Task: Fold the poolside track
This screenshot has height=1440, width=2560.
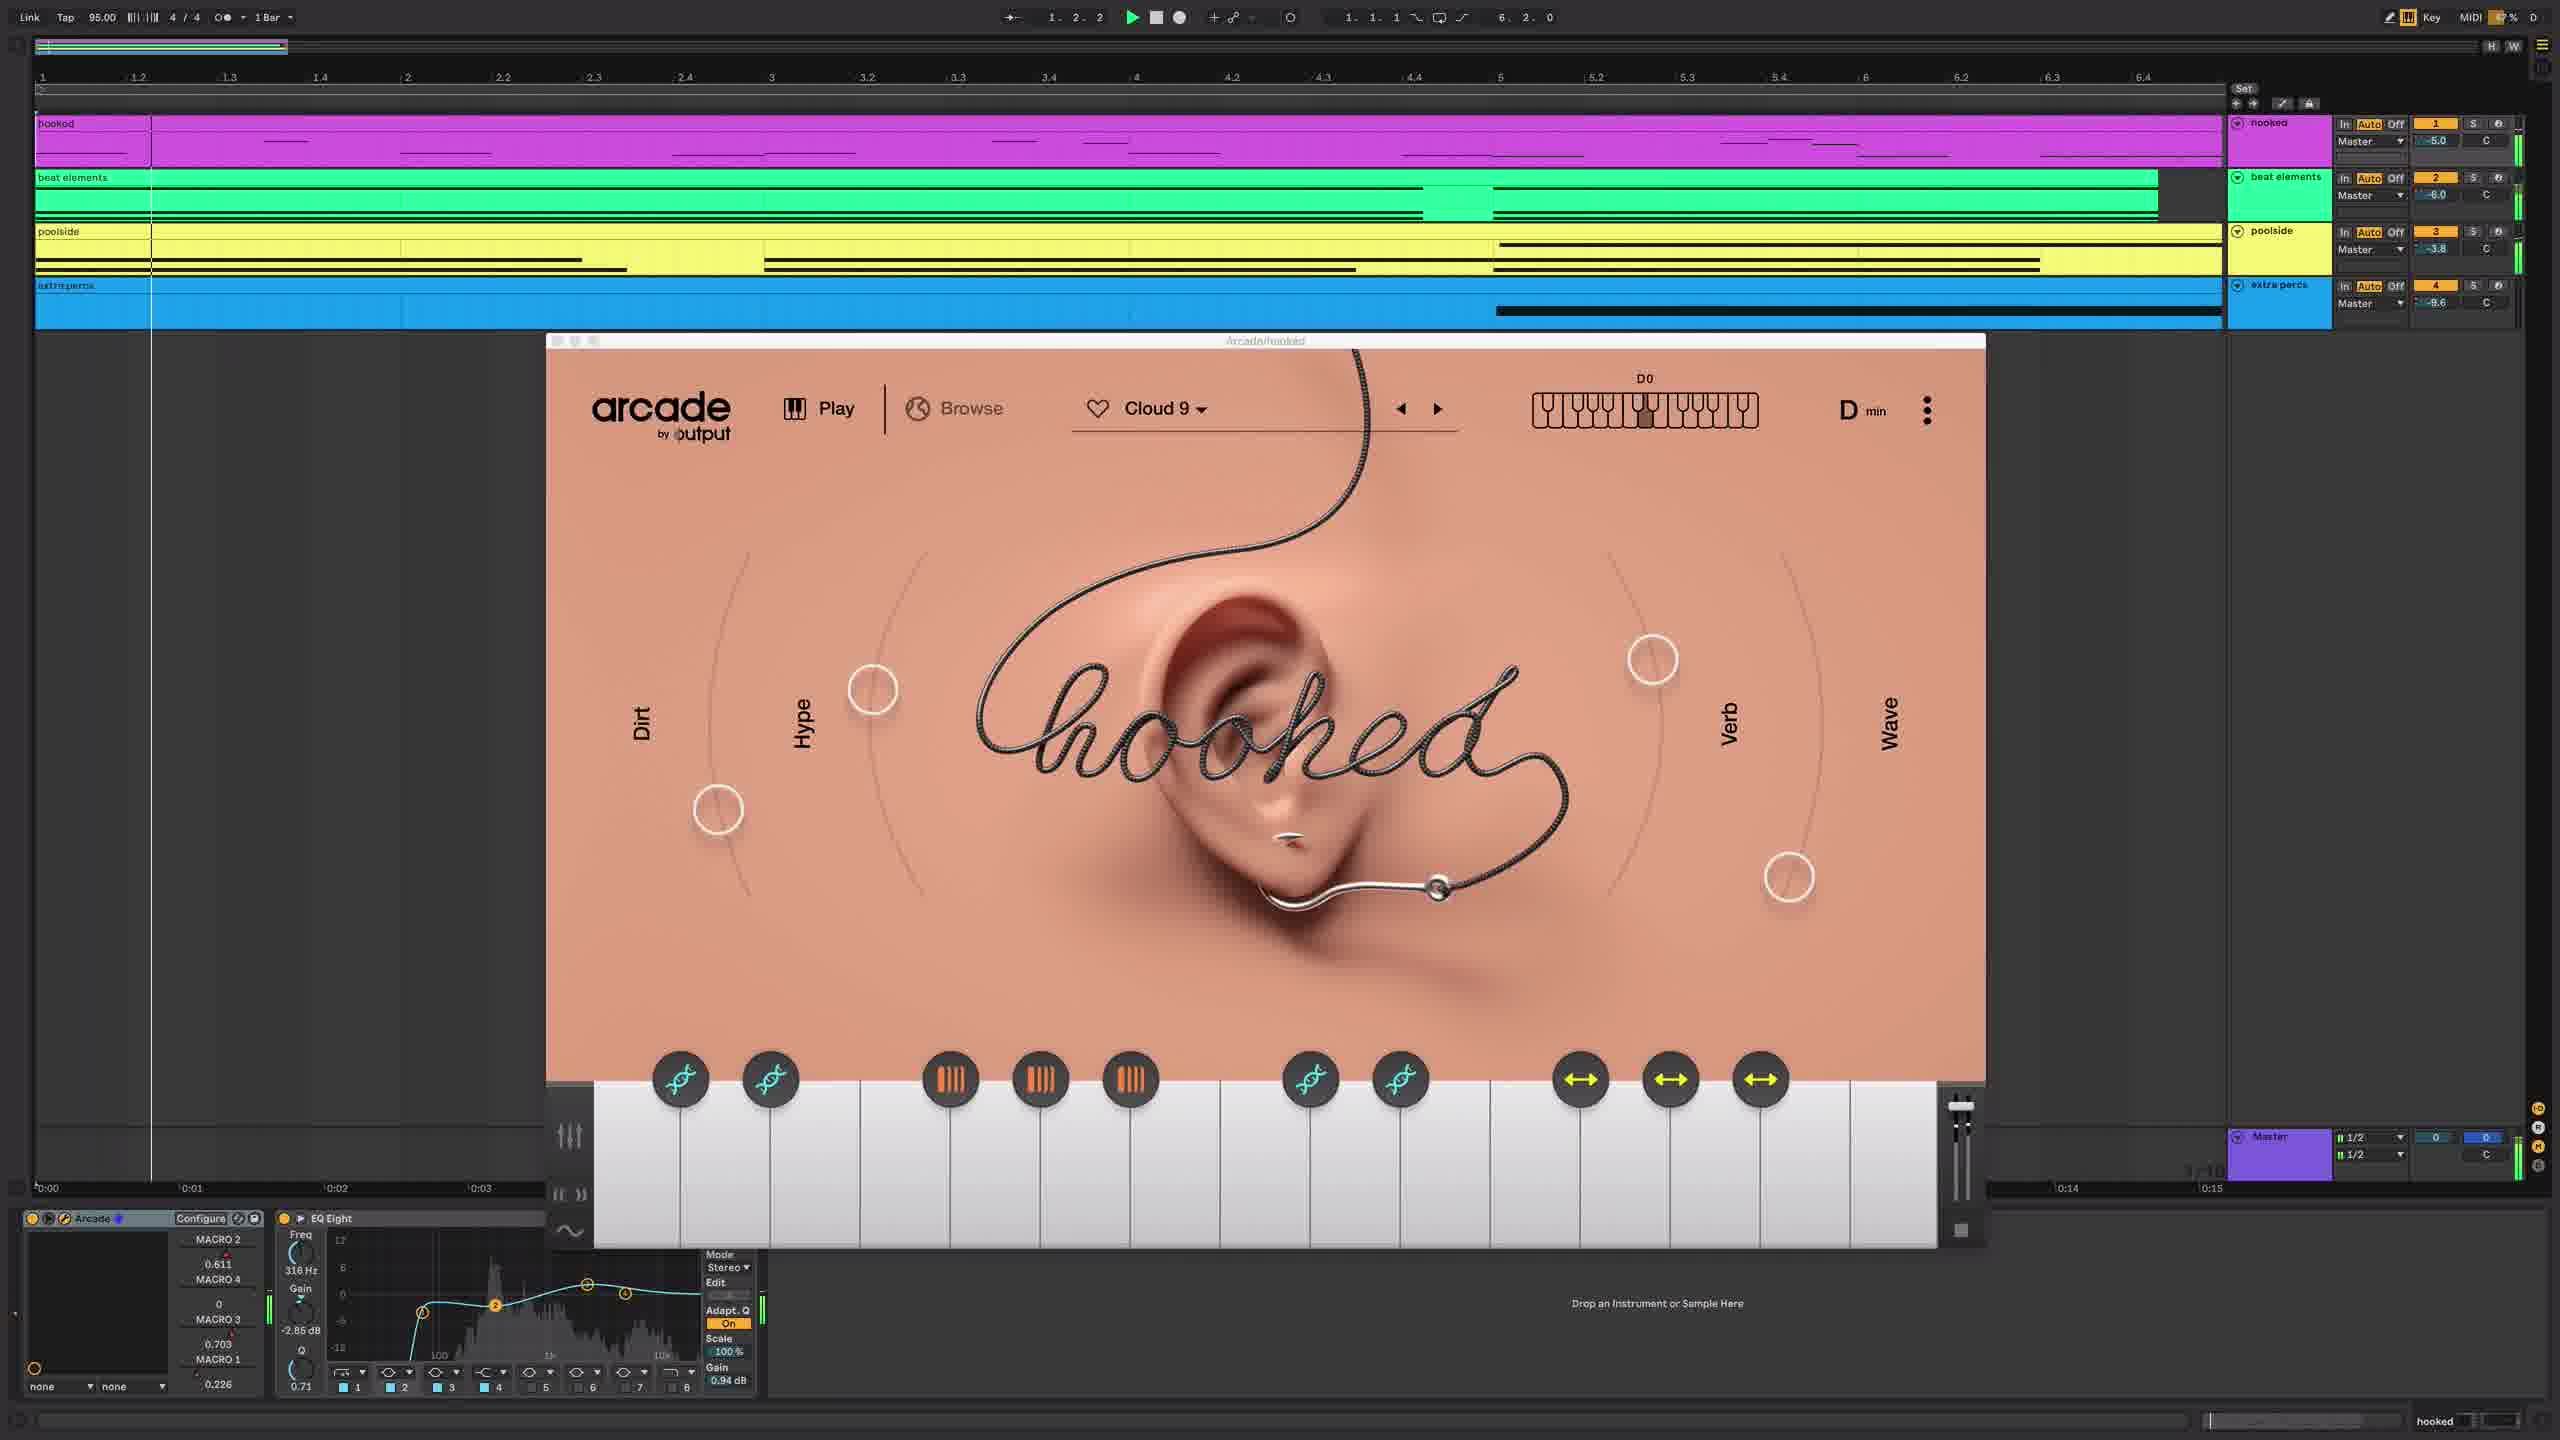Action: (2238, 231)
